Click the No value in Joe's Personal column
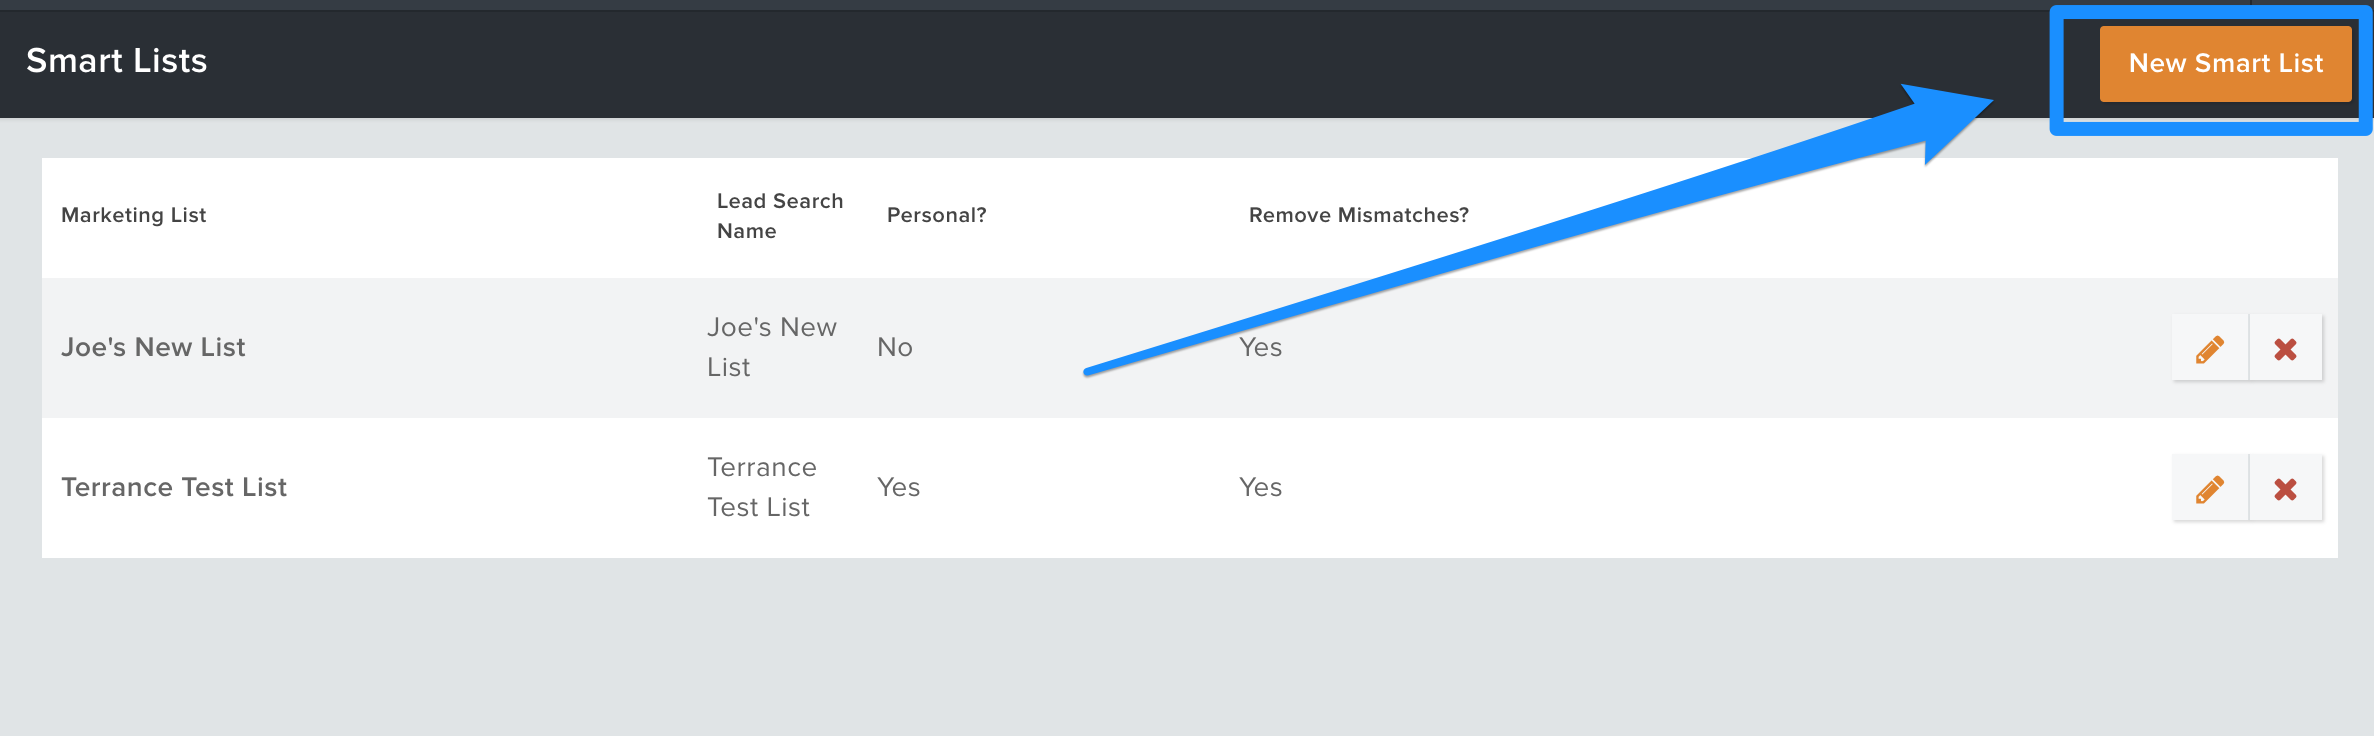The width and height of the screenshot is (2374, 736). tap(895, 347)
